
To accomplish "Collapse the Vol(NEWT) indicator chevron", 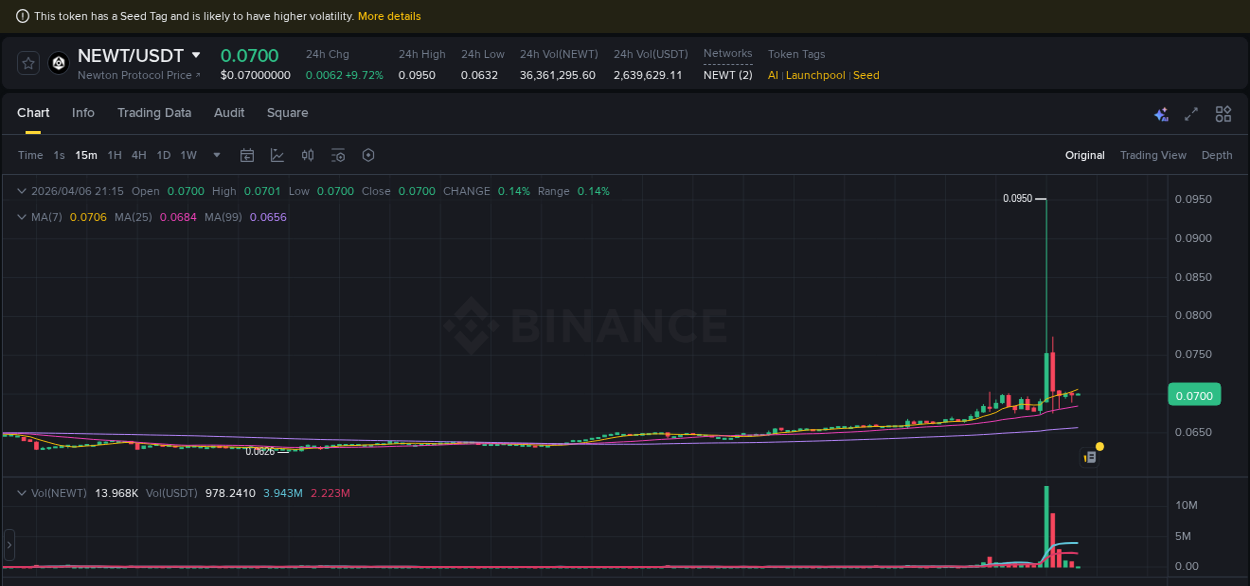I will pos(21,493).
